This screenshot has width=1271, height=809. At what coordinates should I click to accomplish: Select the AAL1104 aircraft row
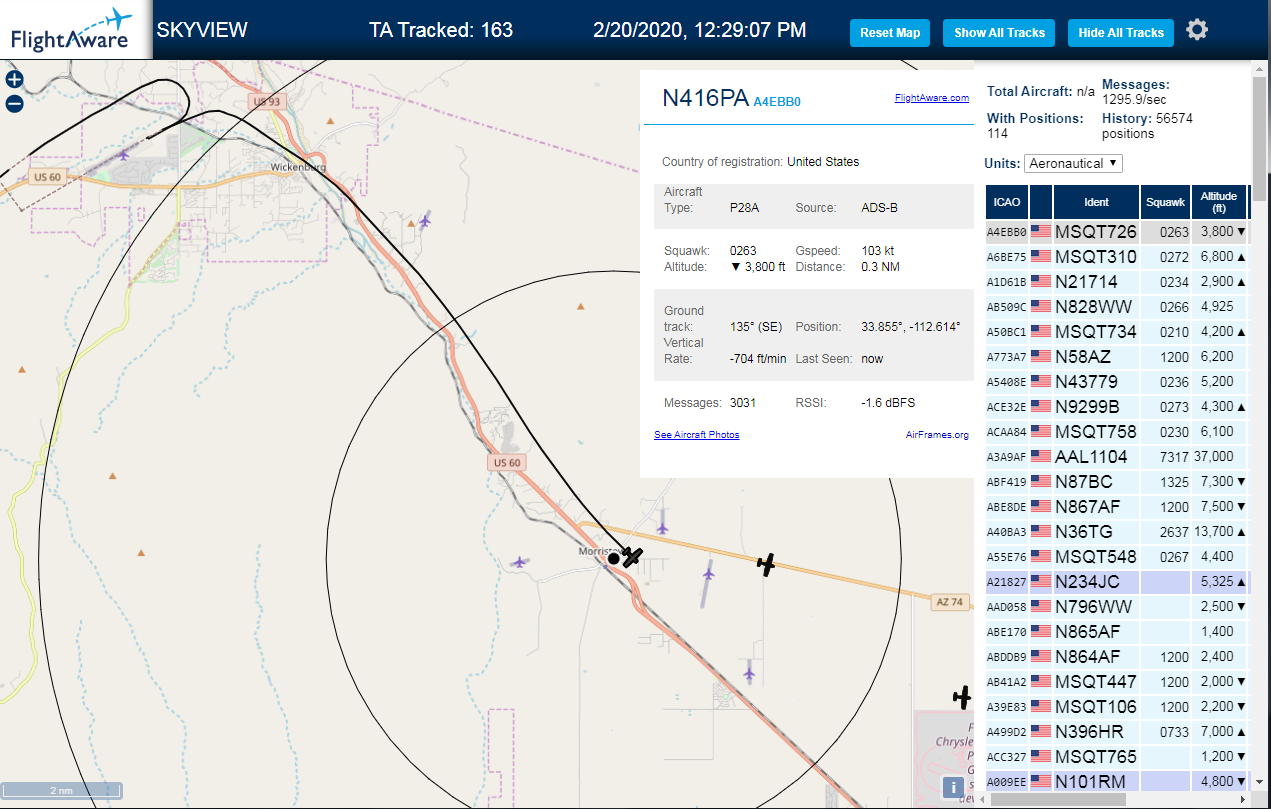[1116, 457]
